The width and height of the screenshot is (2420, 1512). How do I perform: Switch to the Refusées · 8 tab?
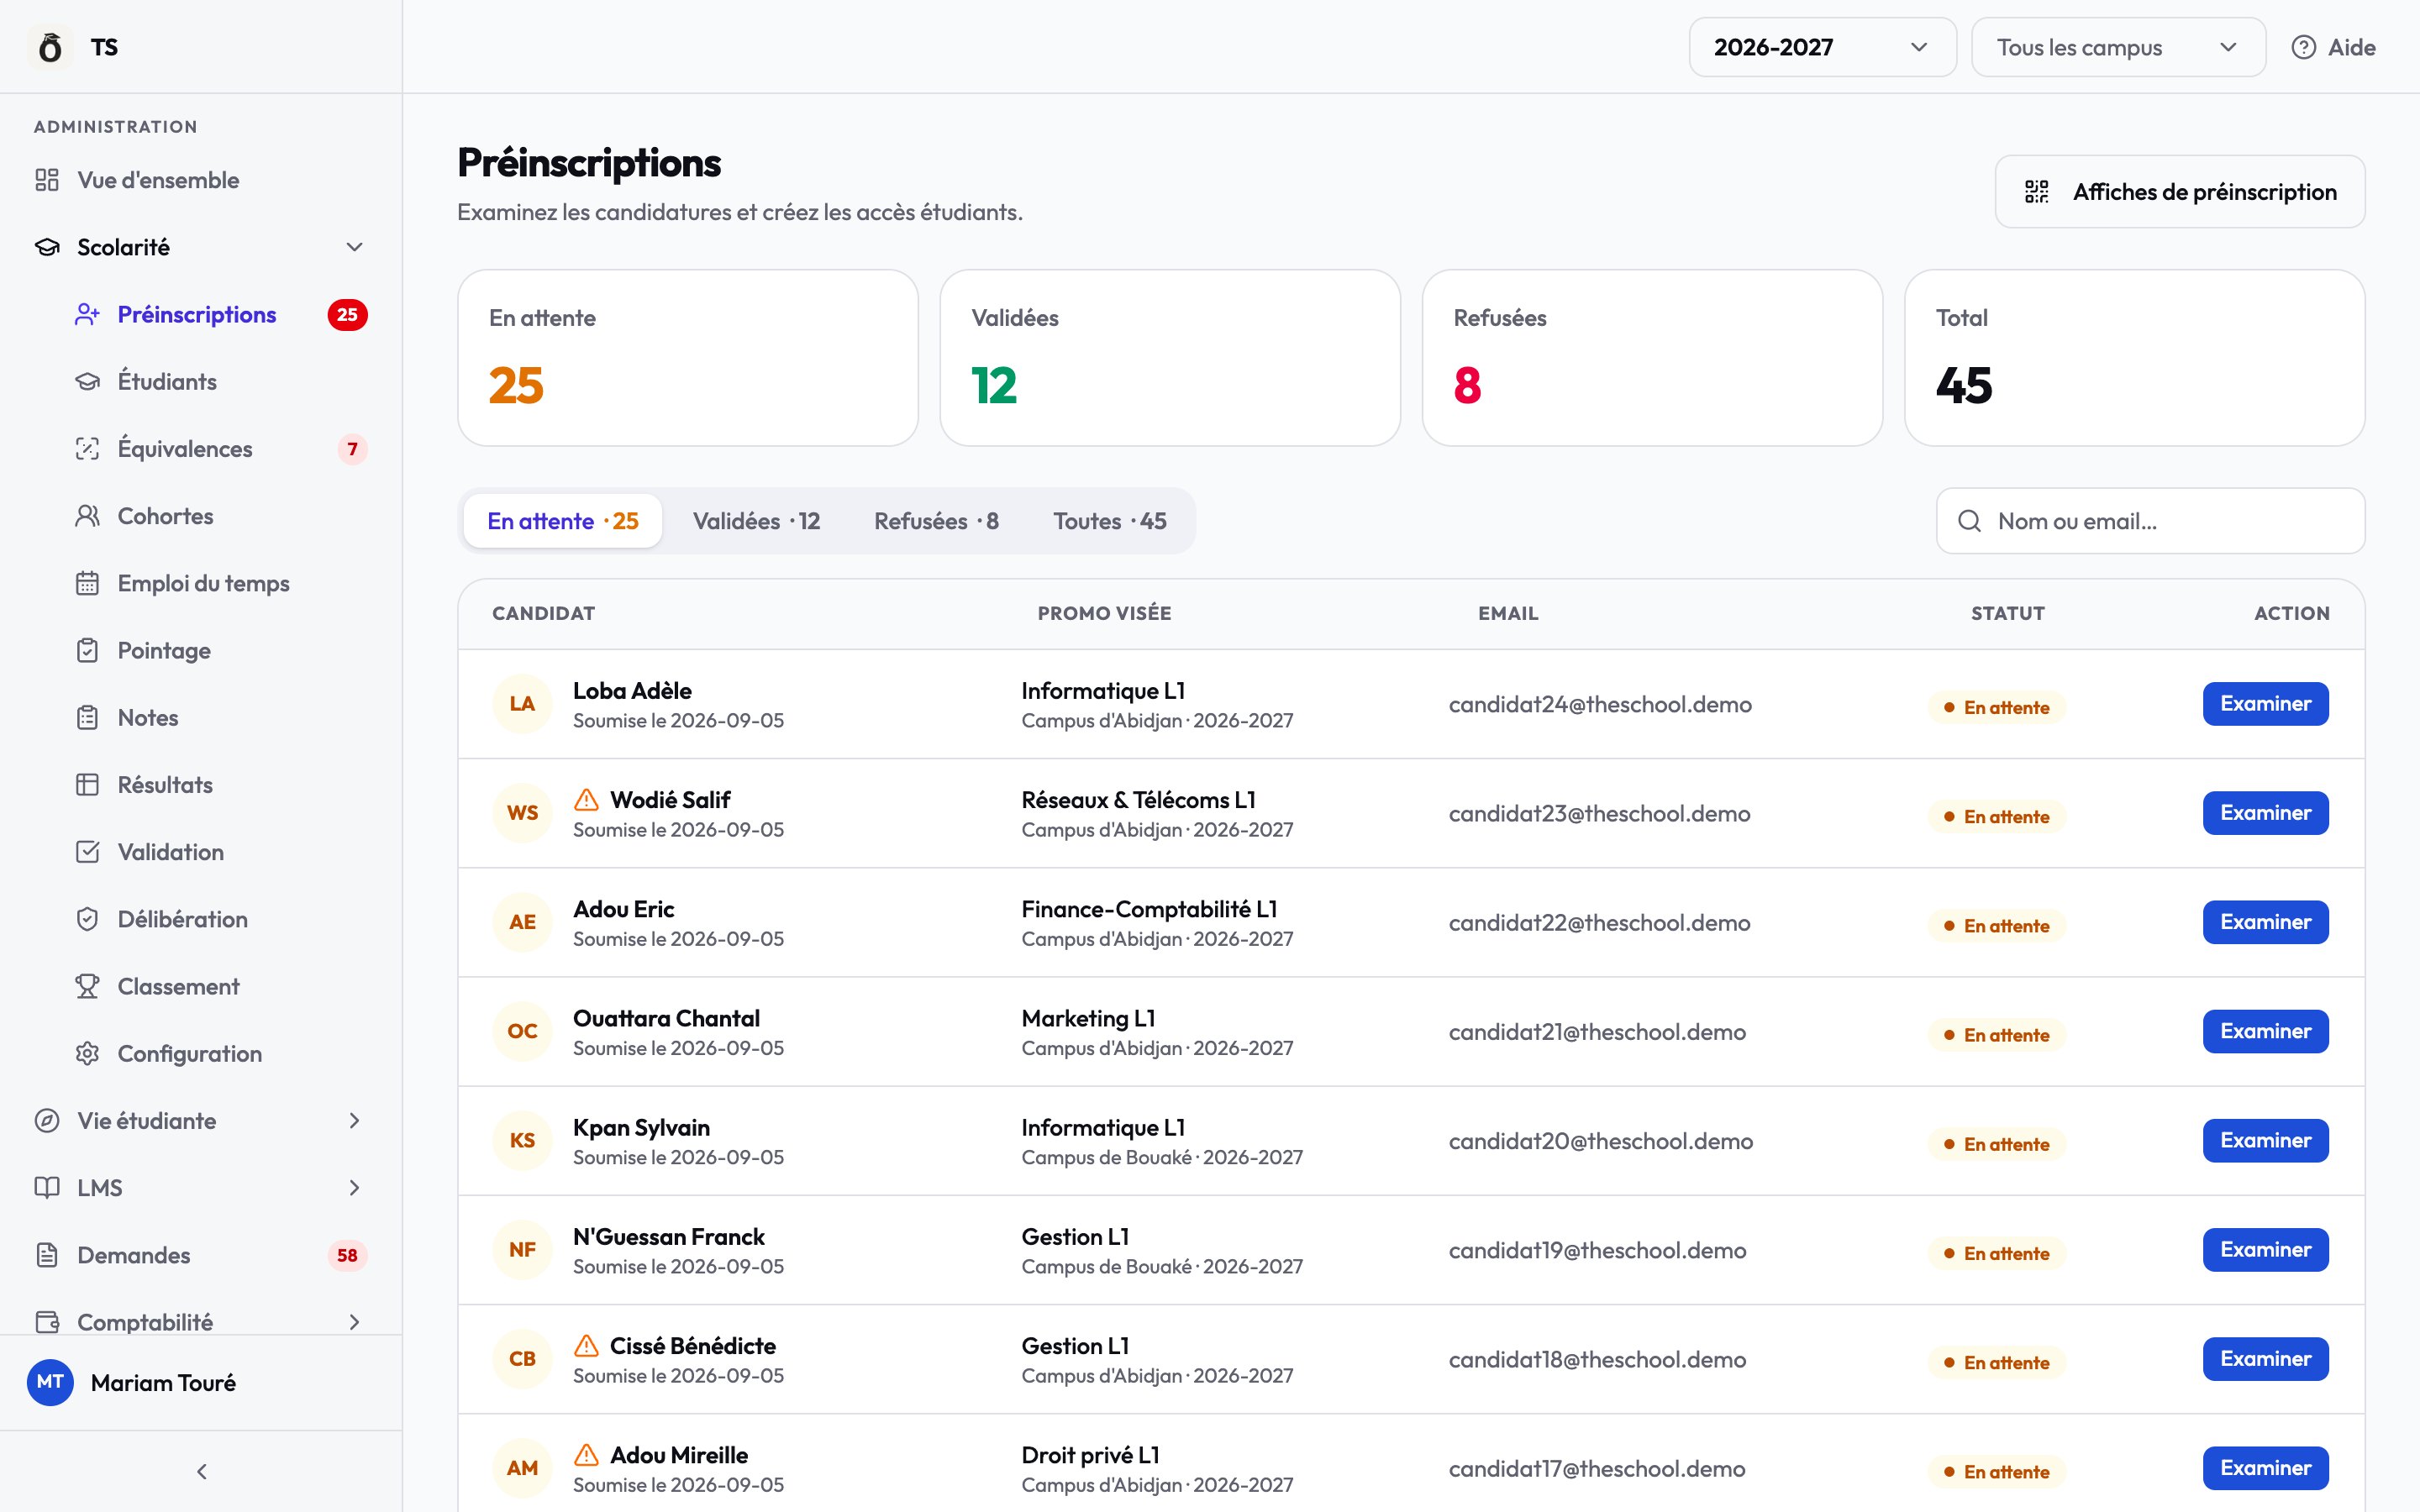click(936, 521)
